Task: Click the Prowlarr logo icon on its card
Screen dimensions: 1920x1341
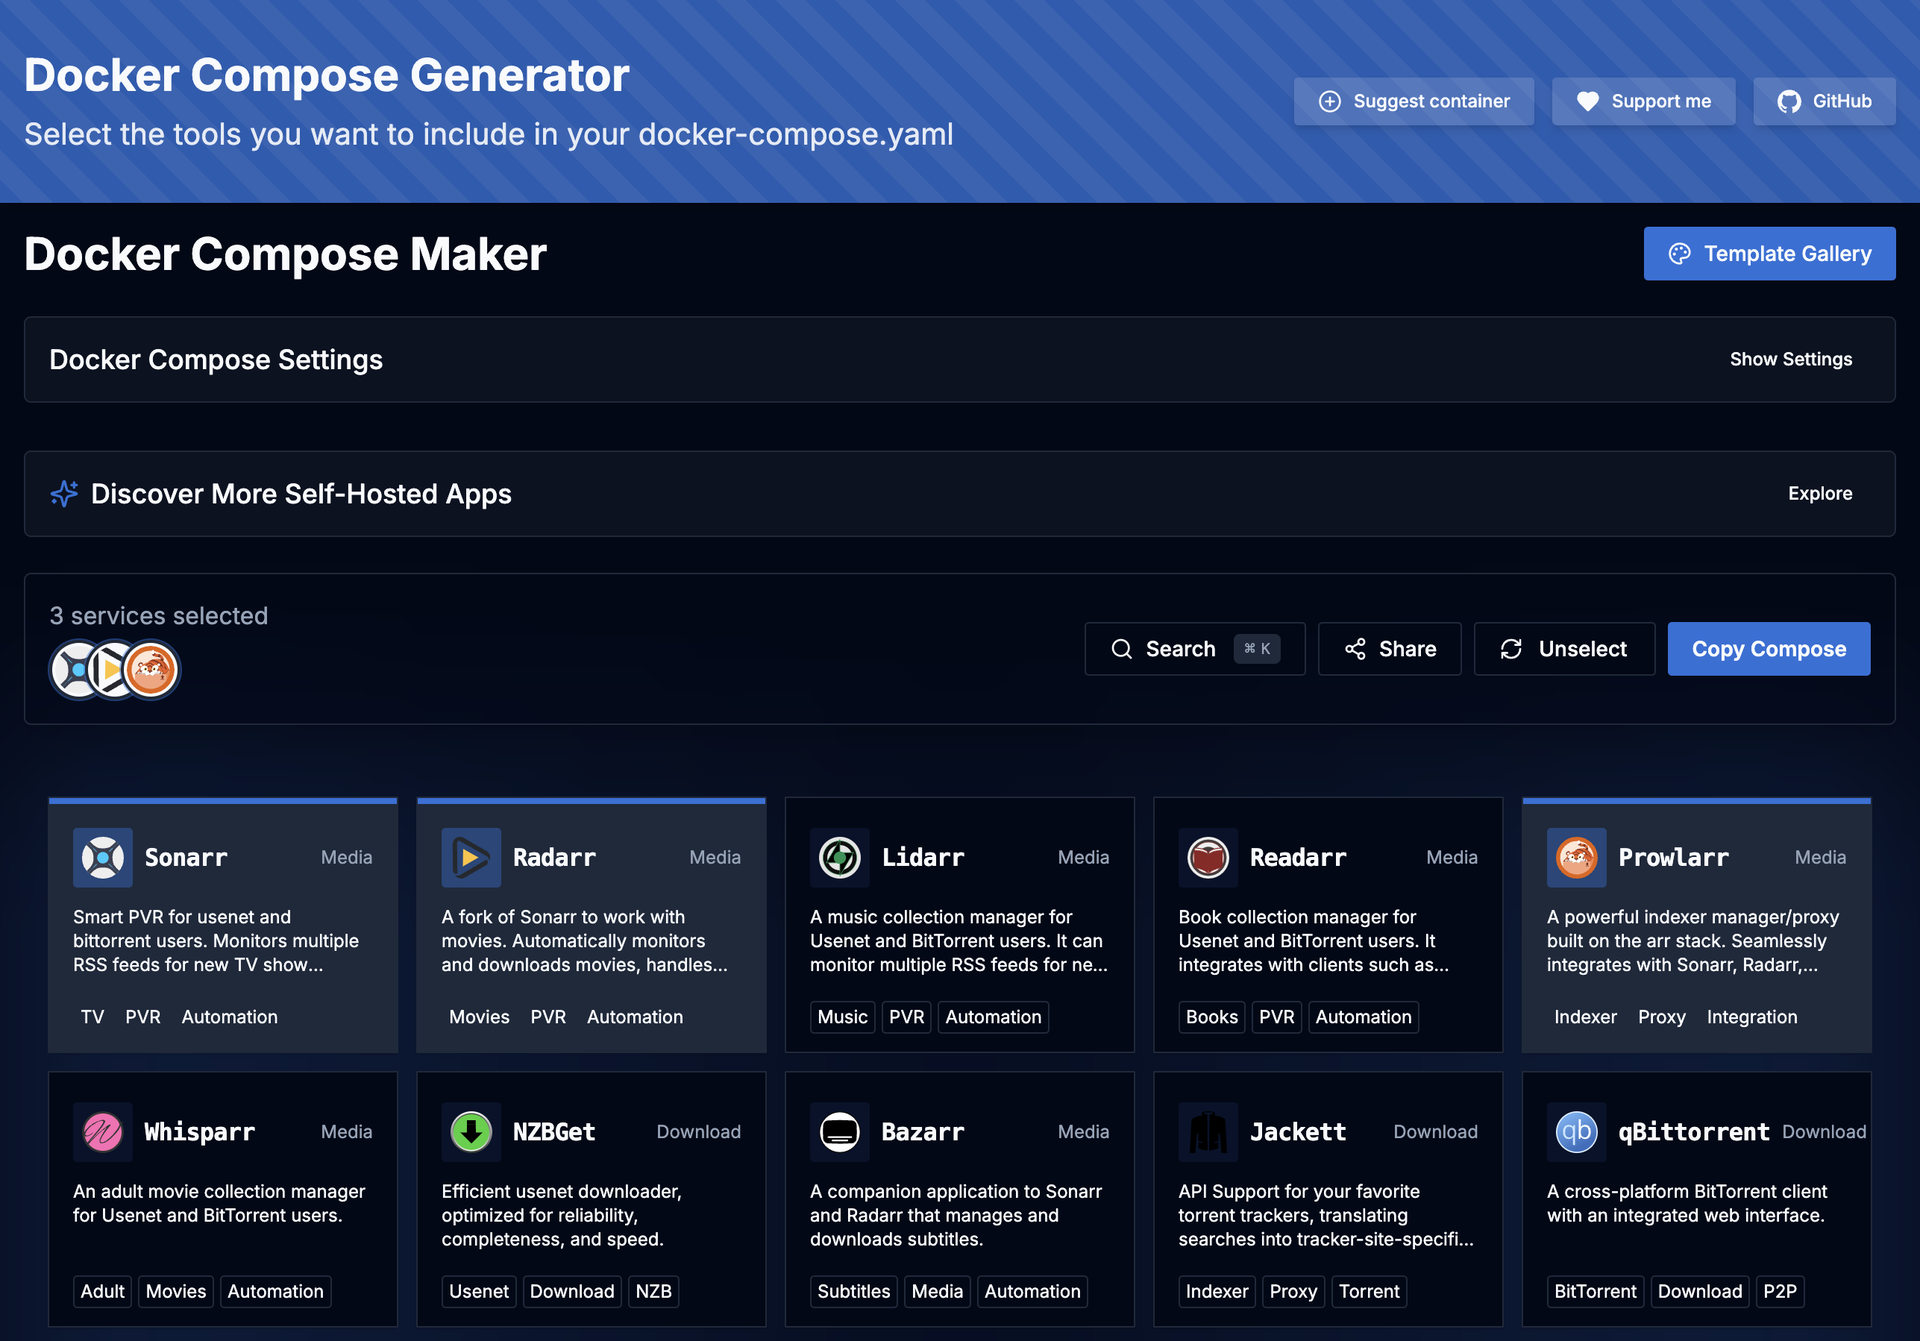Action: [1576, 857]
